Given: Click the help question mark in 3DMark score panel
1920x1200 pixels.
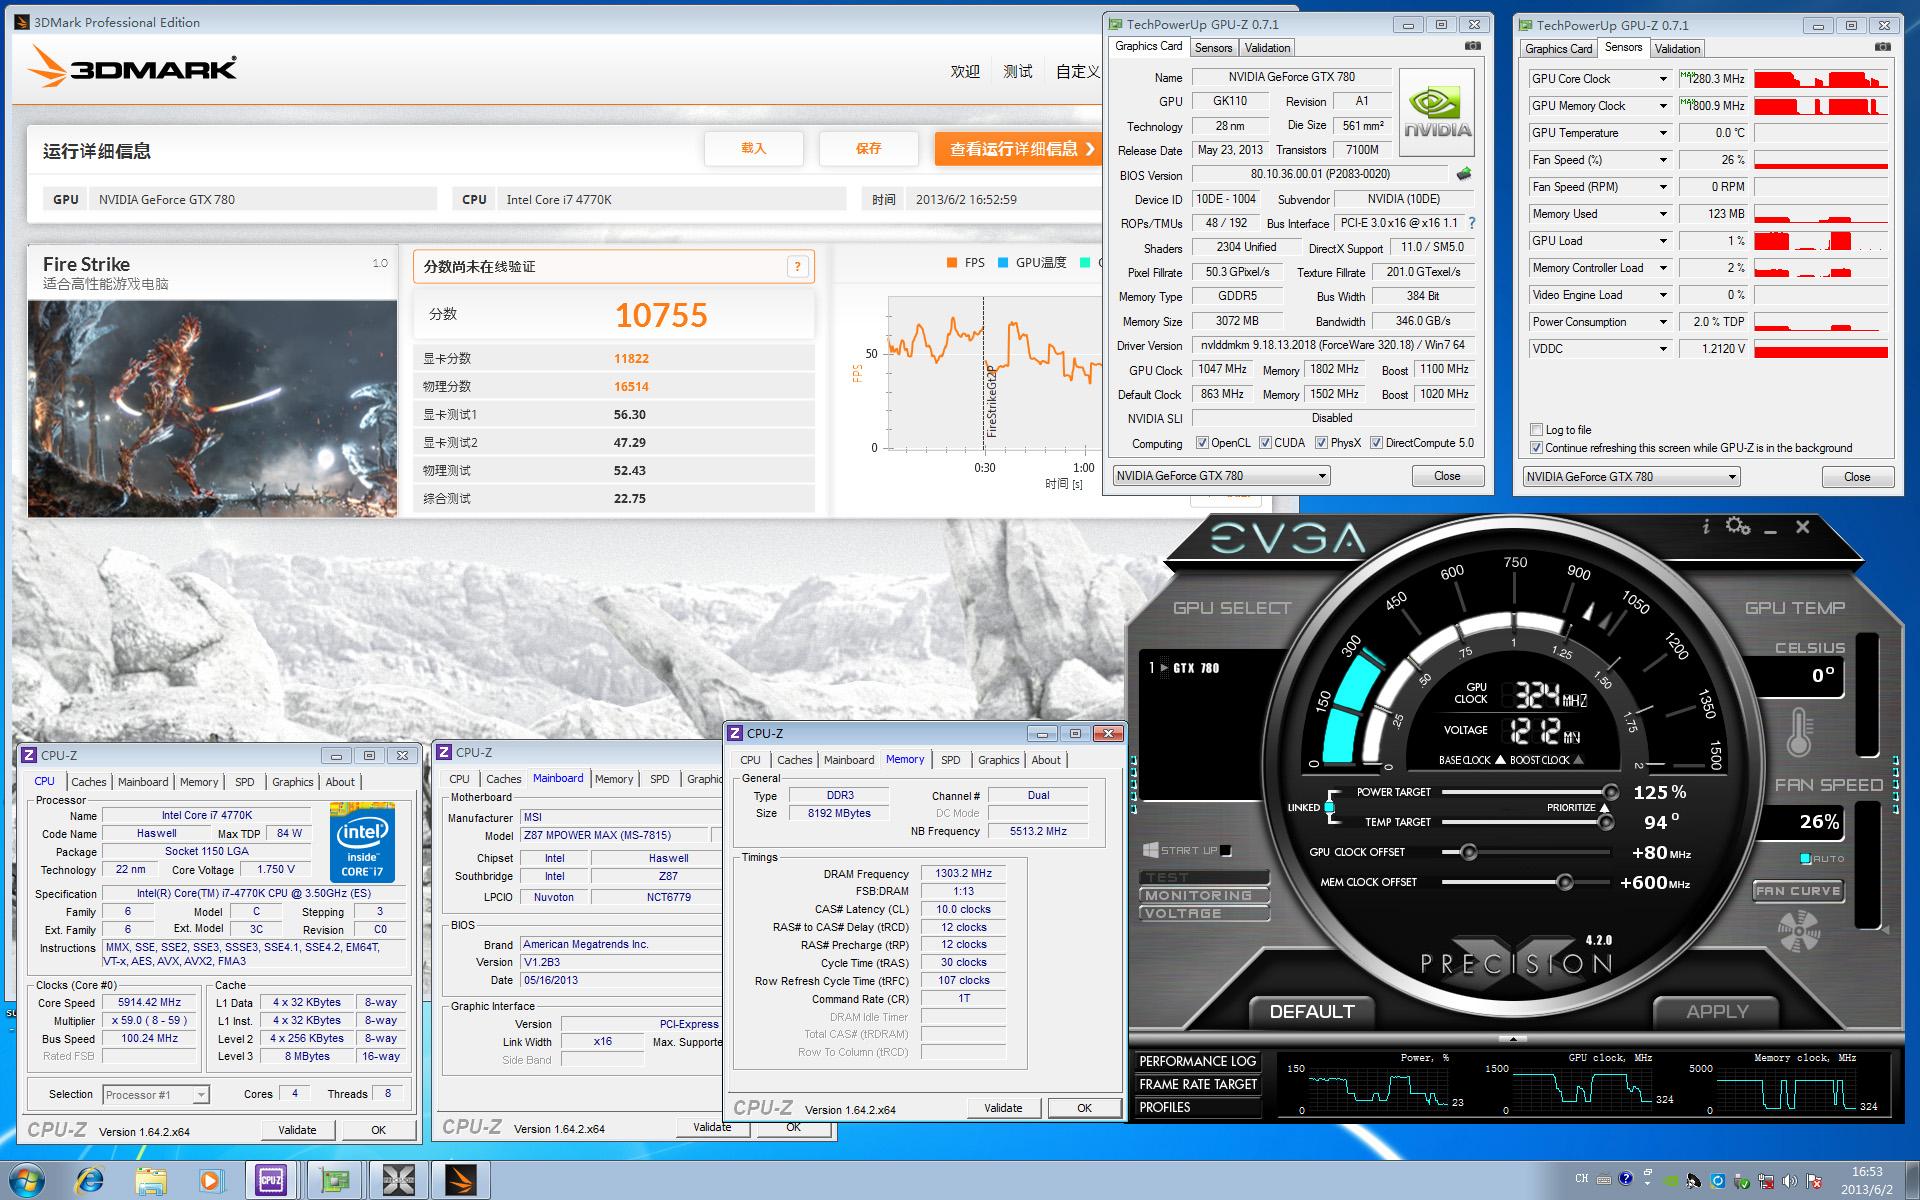Looking at the screenshot, I should point(797,266).
